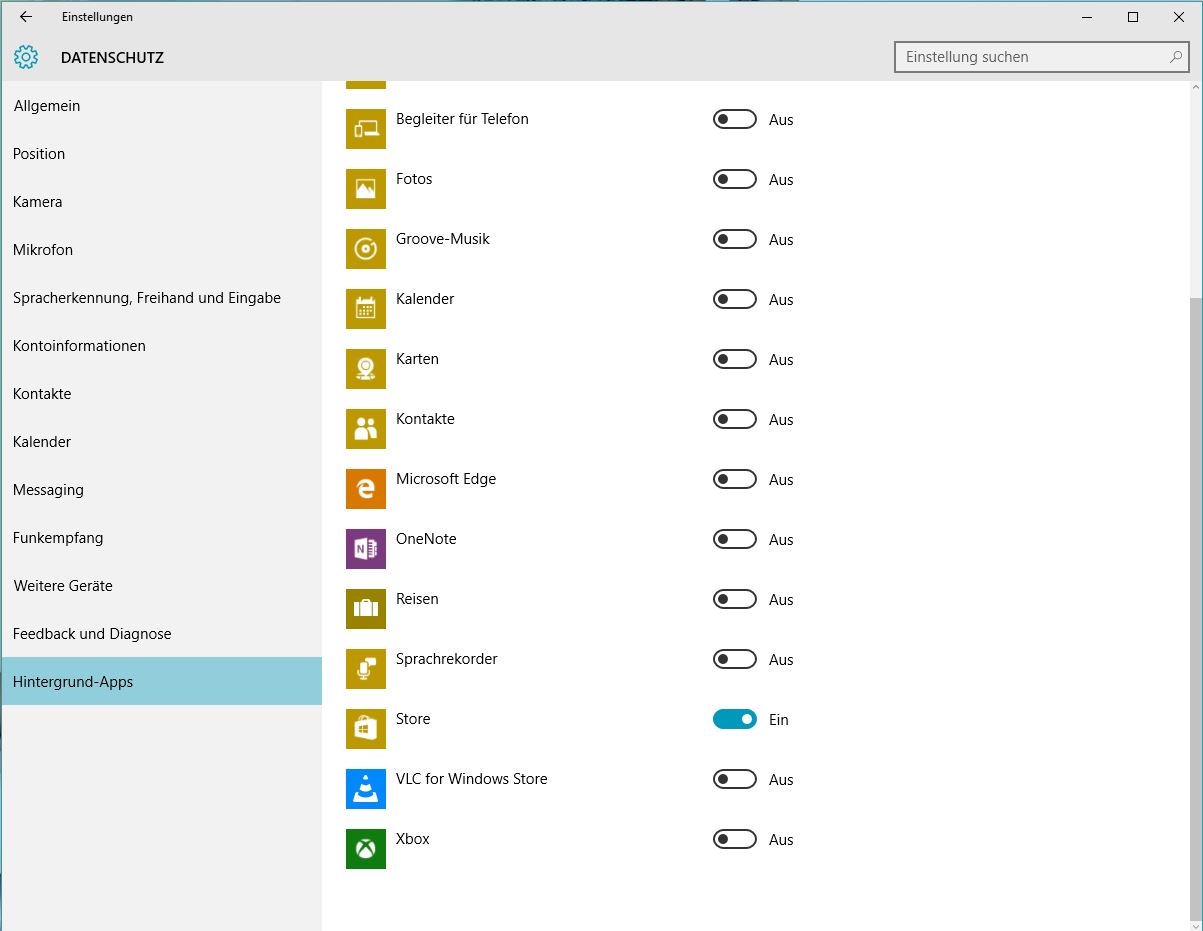Turn on Microsoft Edge background toggle

pos(735,479)
